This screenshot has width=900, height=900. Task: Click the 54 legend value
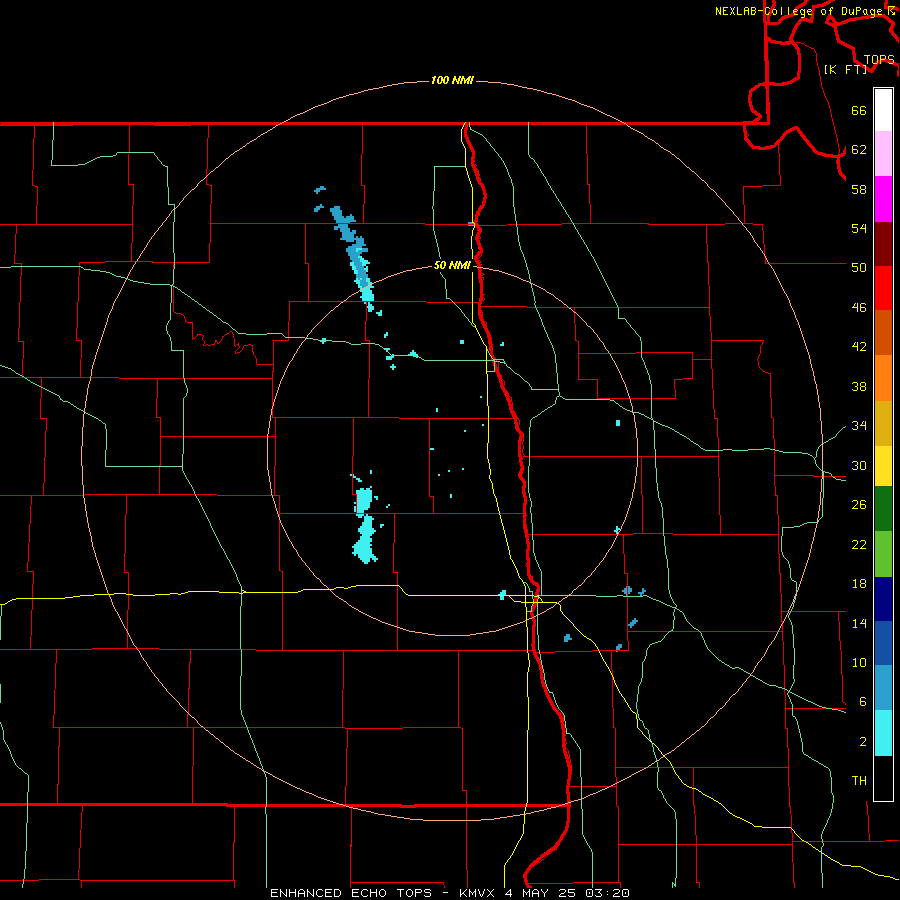(x=859, y=228)
